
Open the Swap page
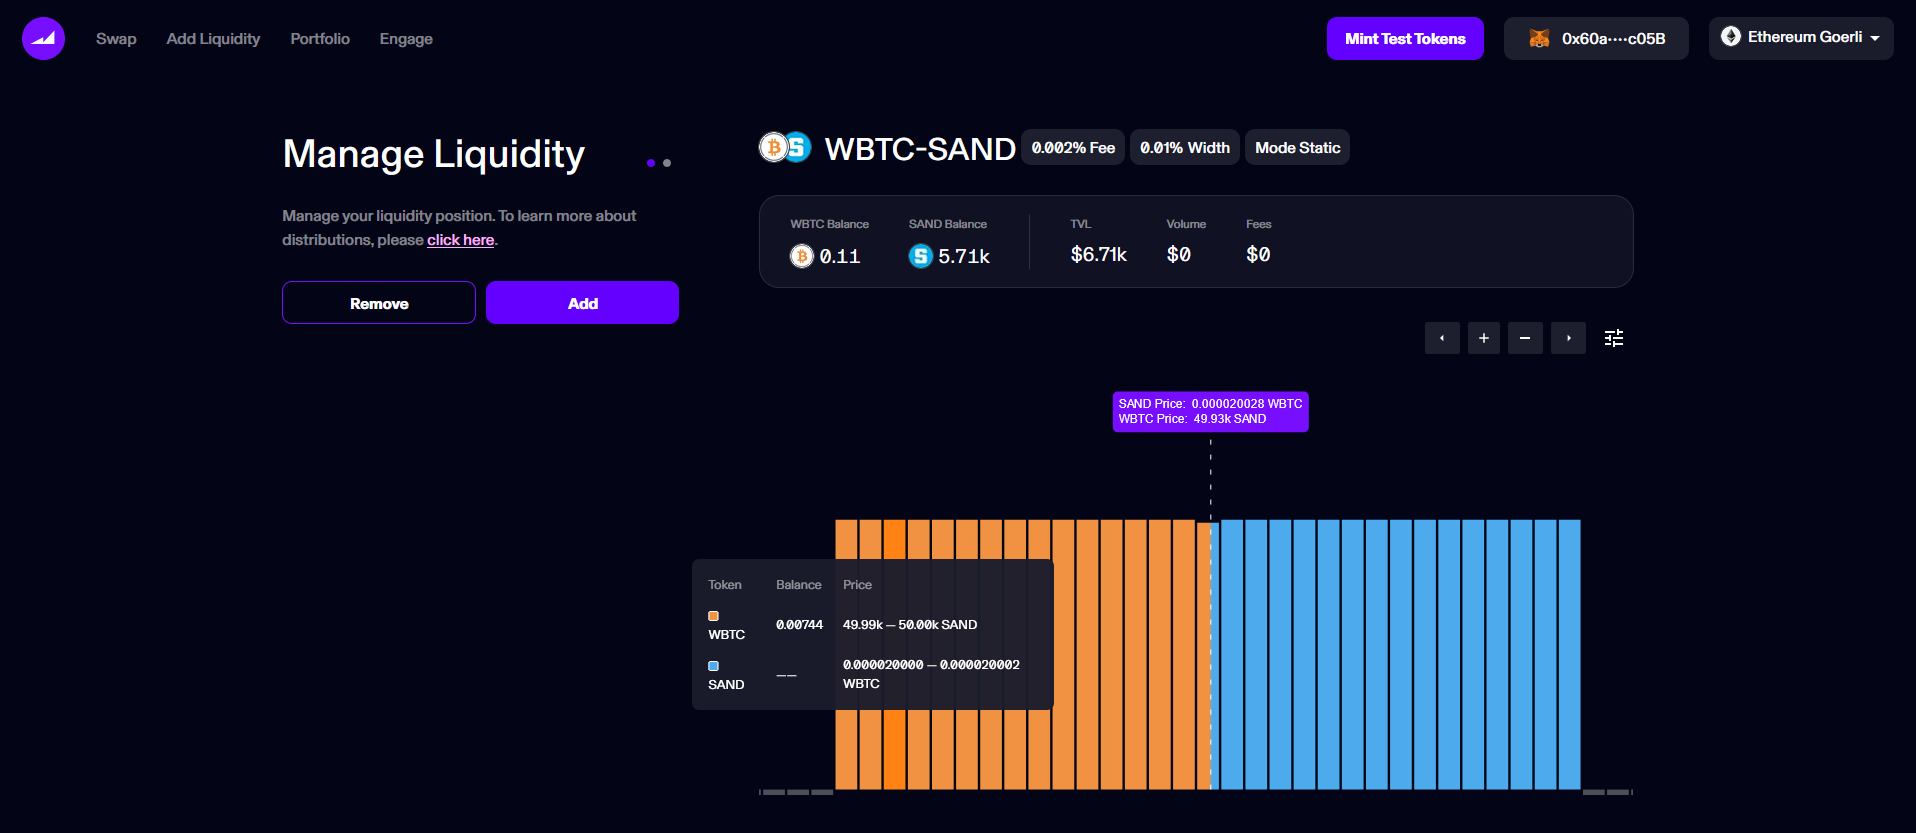[116, 39]
